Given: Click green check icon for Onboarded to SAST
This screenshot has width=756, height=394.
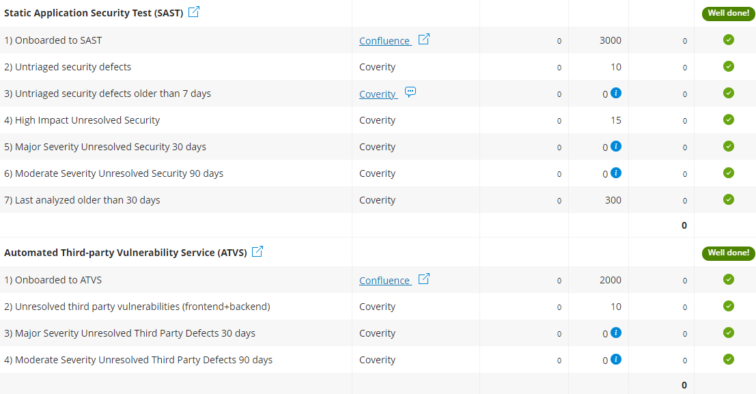Looking at the screenshot, I should tap(729, 40).
